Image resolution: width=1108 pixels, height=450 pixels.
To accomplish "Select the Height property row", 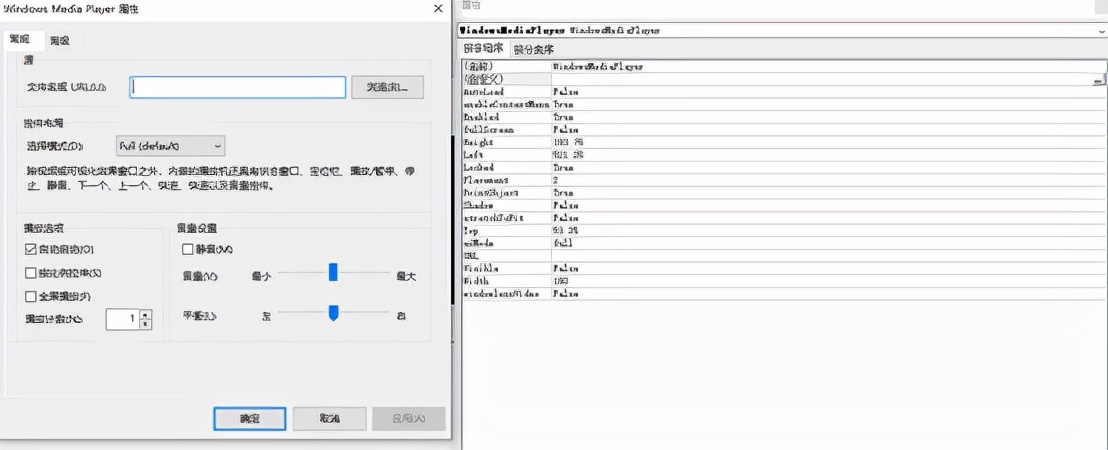I will click(783, 142).
